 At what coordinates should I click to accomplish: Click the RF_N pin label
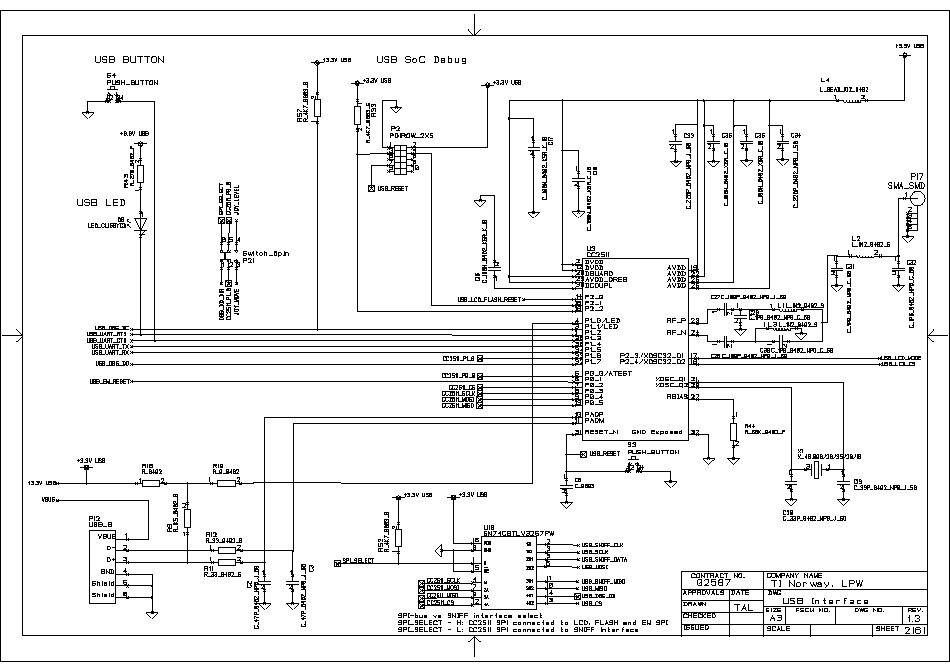(x=676, y=332)
